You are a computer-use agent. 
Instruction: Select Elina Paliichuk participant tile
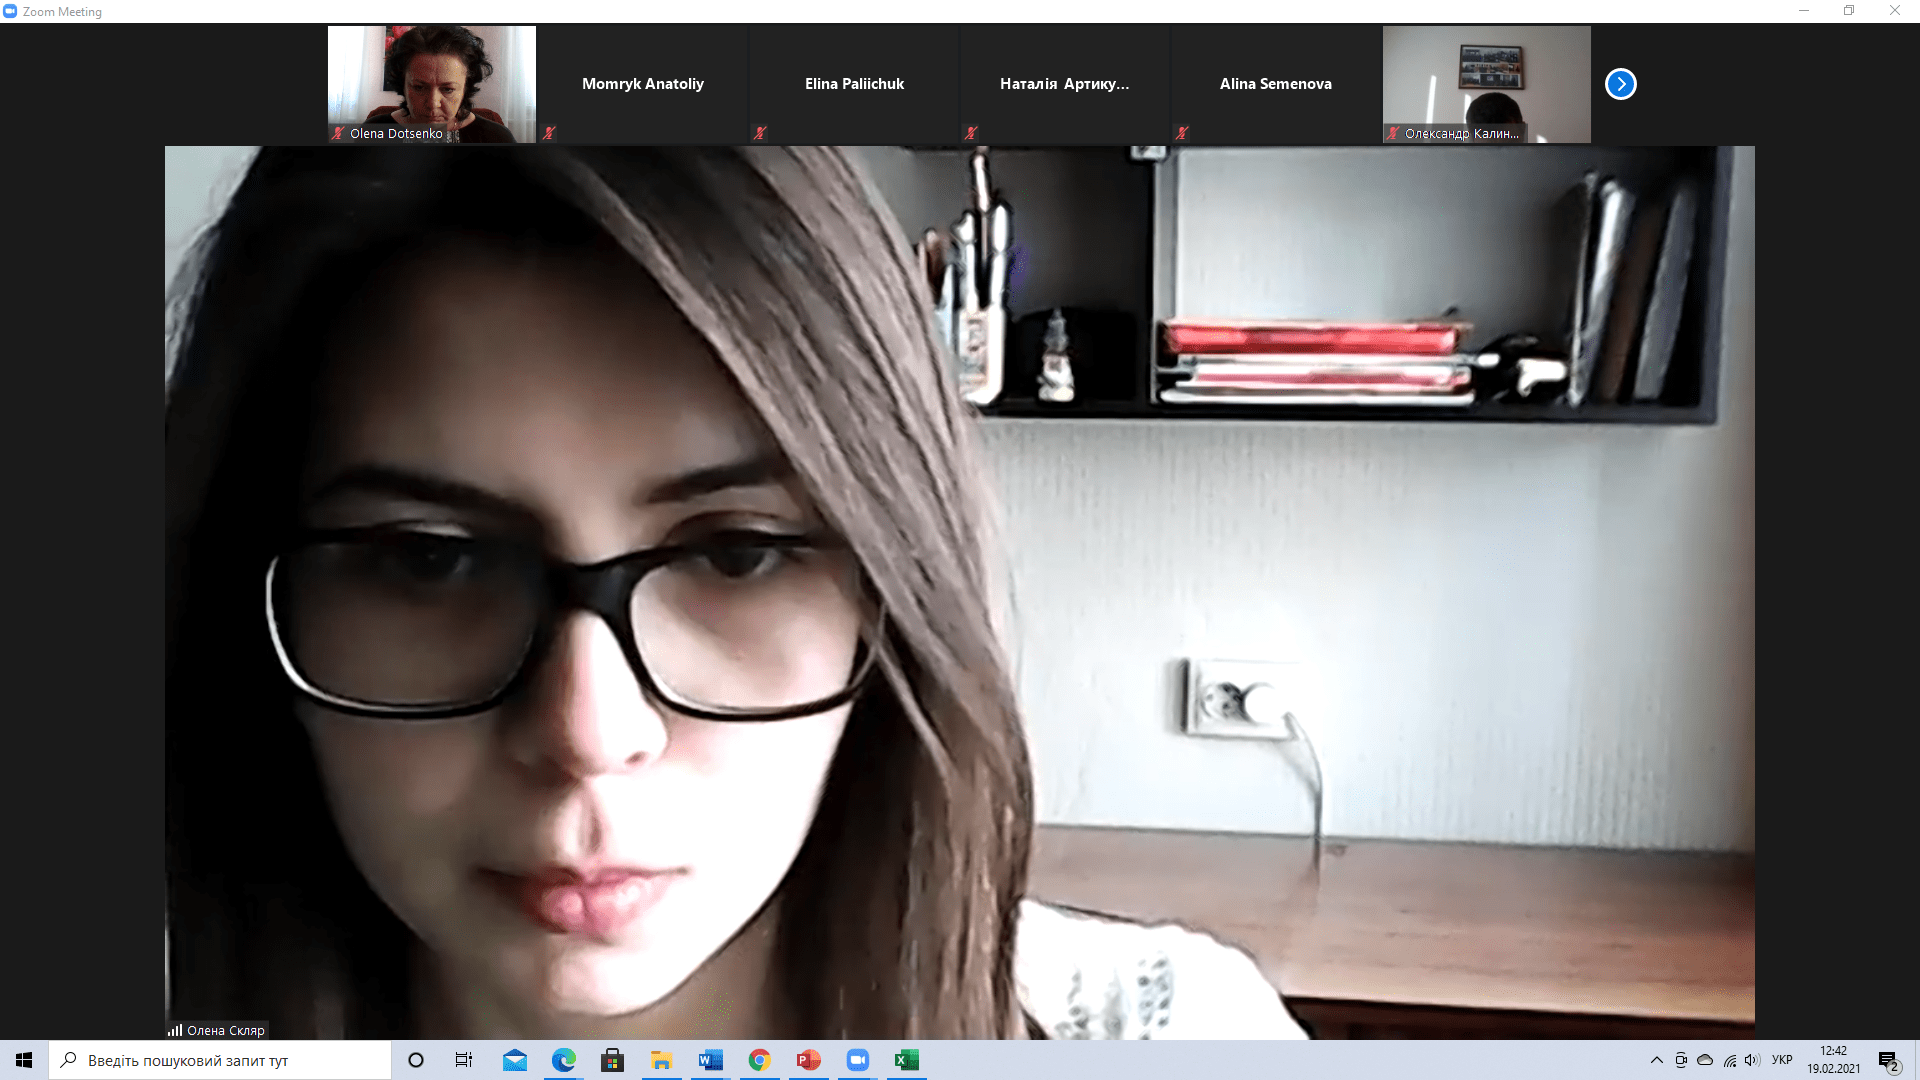[x=854, y=84]
